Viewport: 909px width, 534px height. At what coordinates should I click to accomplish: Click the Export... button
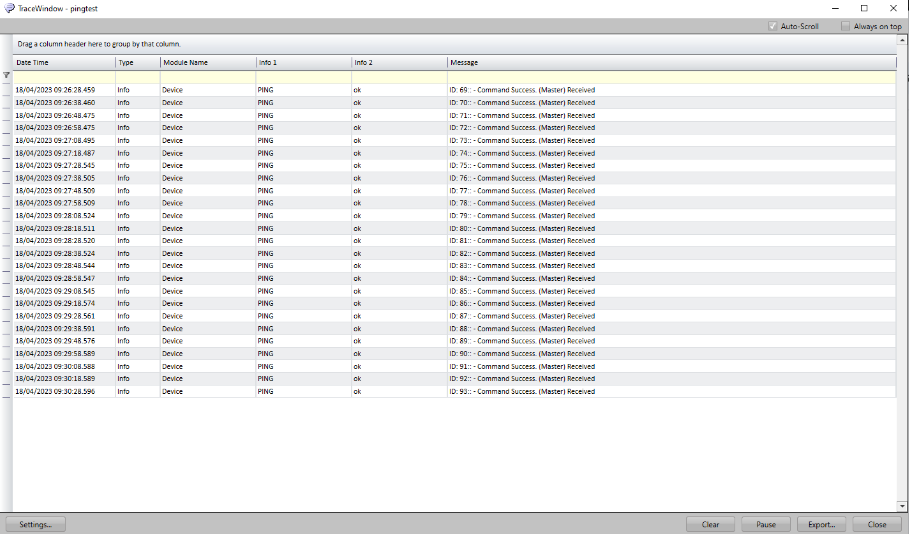(x=821, y=524)
